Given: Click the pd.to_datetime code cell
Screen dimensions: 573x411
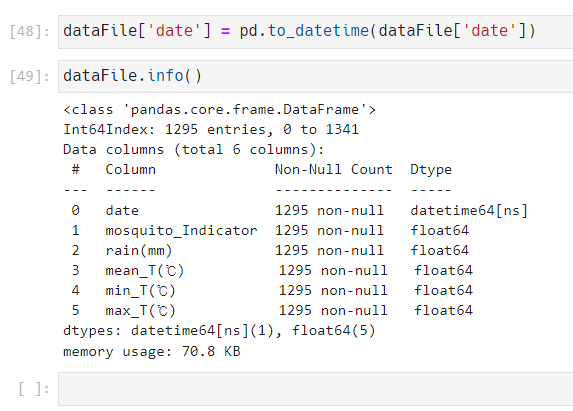Looking at the screenshot, I should 315,32.
